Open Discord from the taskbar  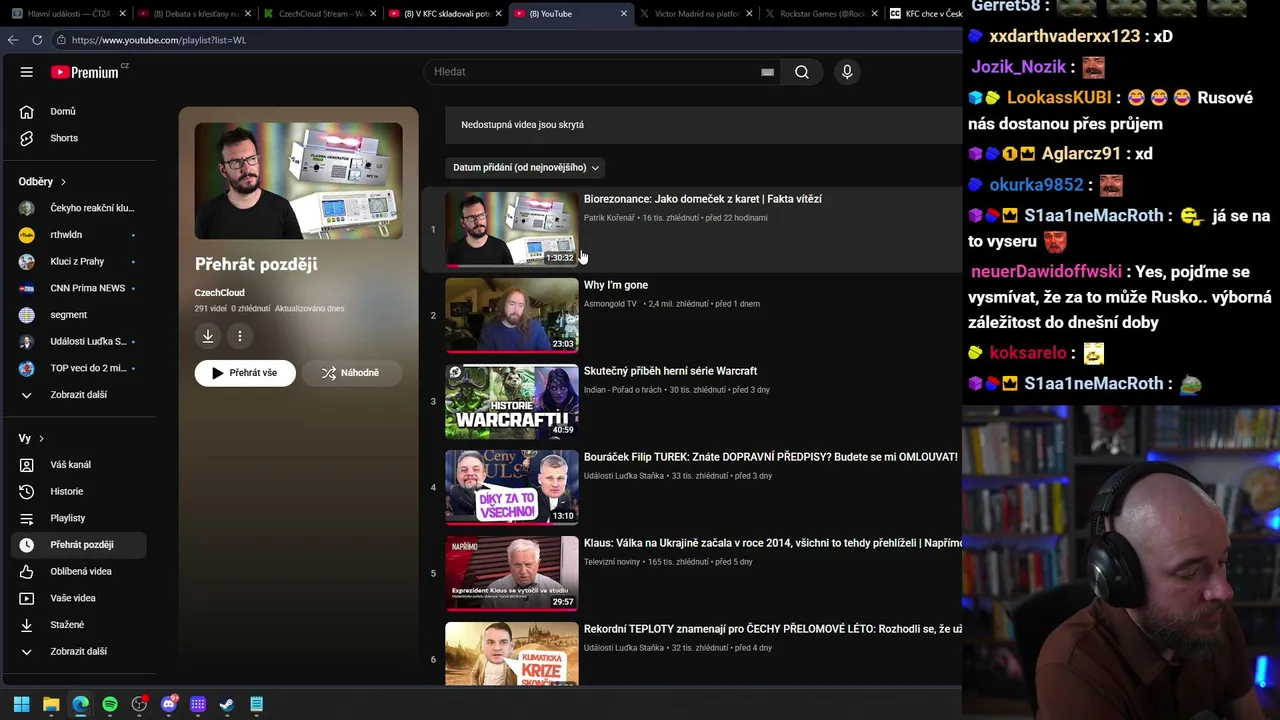[169, 704]
